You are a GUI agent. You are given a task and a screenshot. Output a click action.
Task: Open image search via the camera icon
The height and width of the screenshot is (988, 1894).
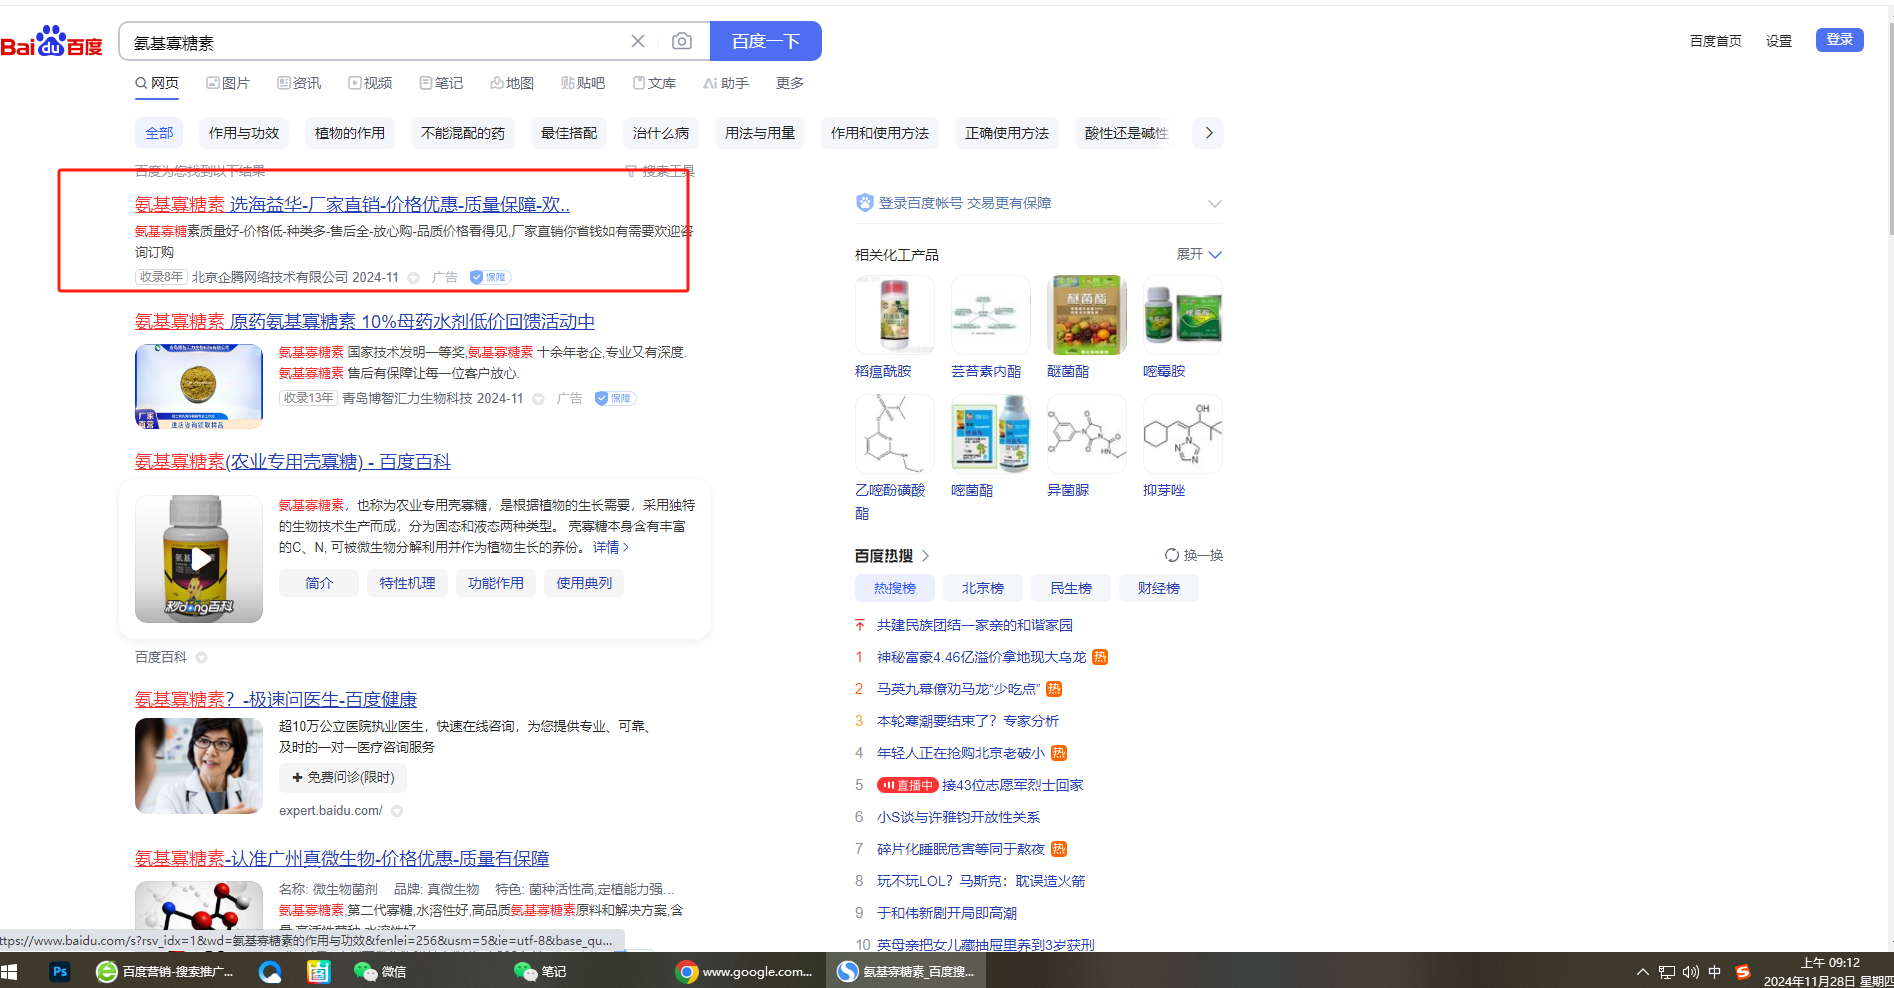682,41
